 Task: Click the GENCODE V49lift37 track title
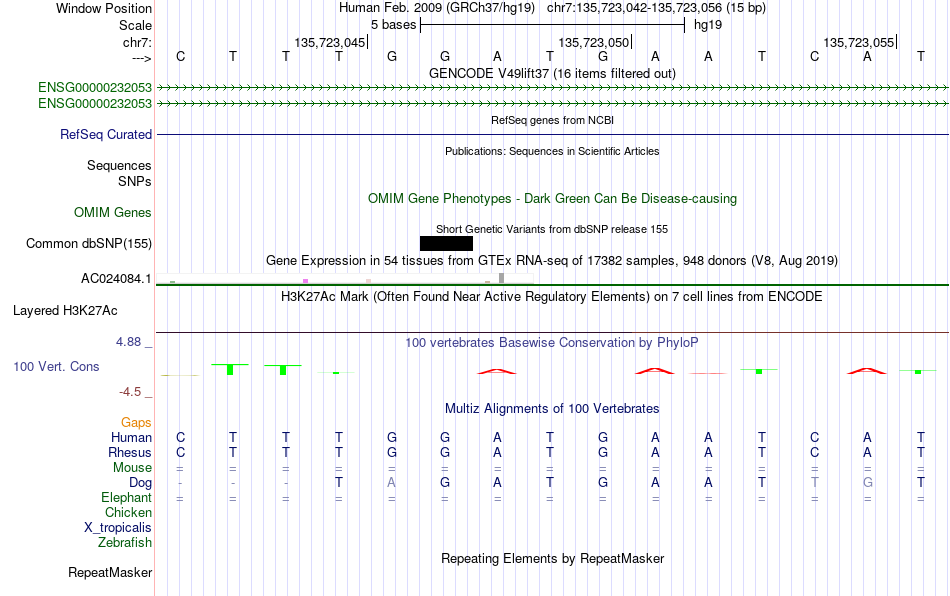click(552, 73)
